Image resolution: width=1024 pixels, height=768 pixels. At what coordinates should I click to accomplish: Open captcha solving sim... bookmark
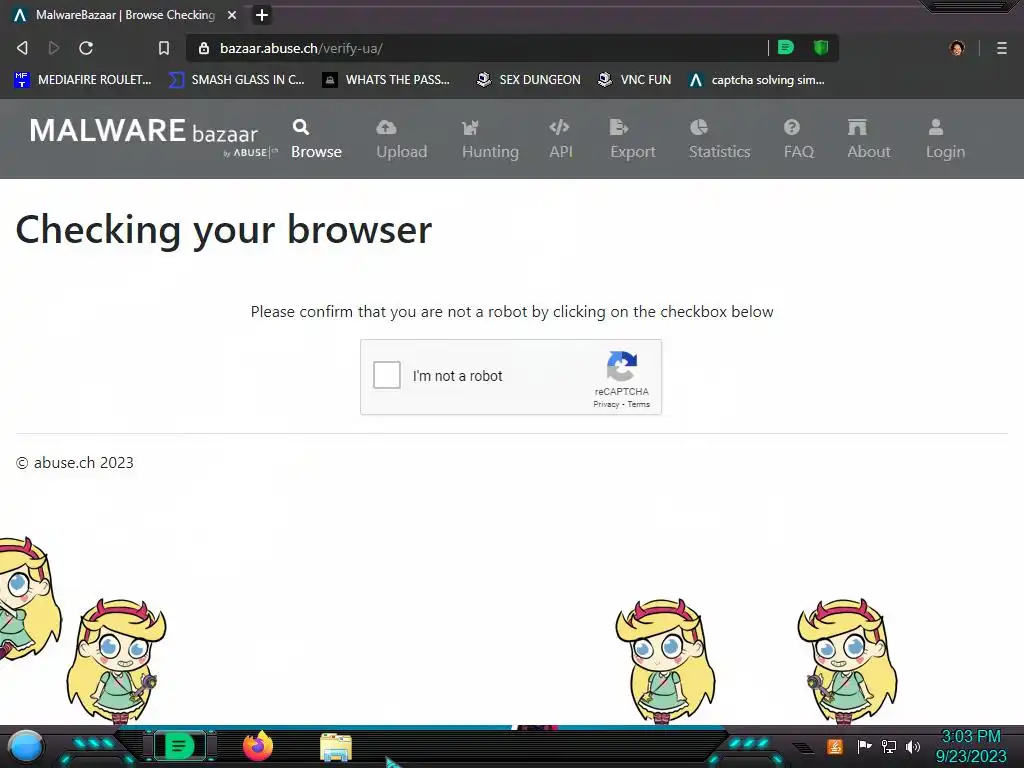point(756,80)
